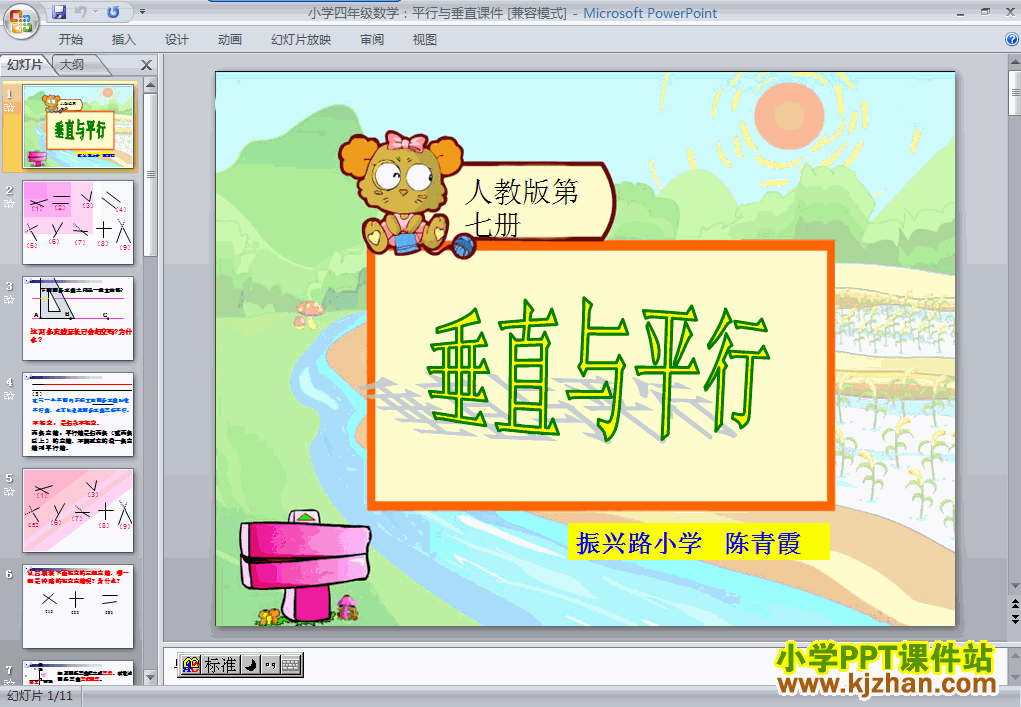Viewport: 1021px width, 707px height.
Task: Click thumbnail pane scroll up arrow
Action: [150, 85]
